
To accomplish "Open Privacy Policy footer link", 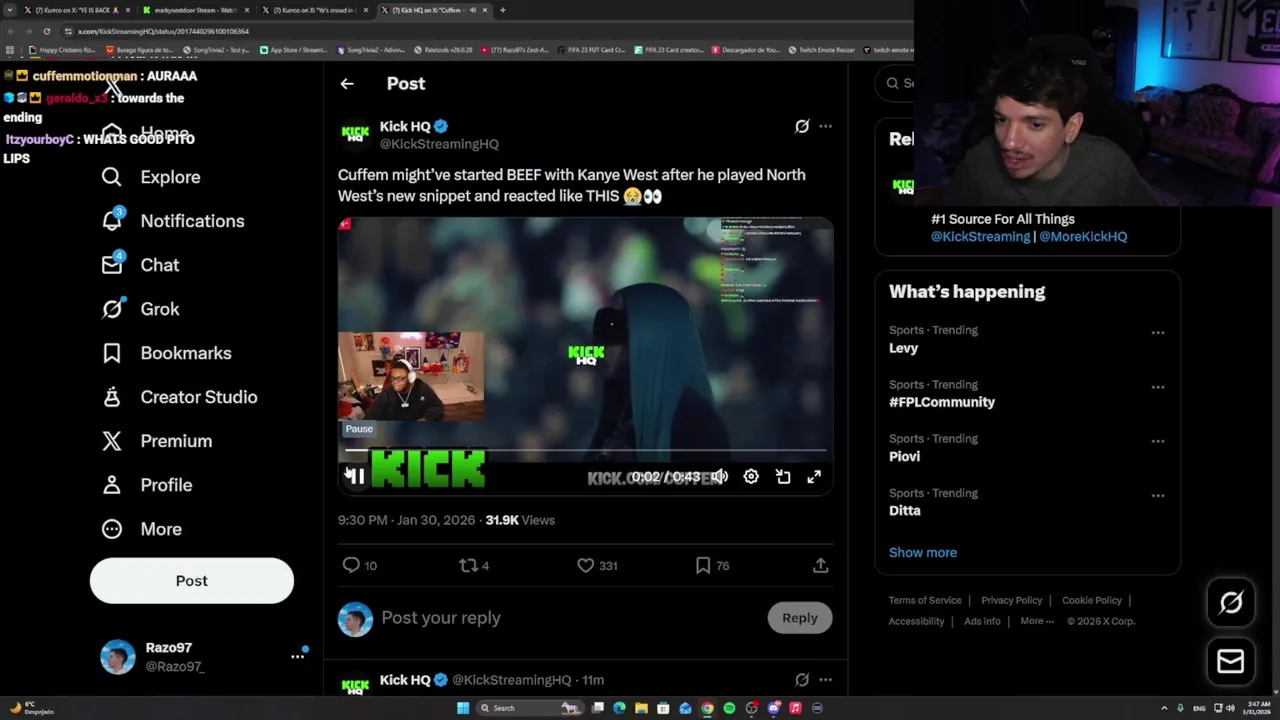I will [x=1012, y=601].
